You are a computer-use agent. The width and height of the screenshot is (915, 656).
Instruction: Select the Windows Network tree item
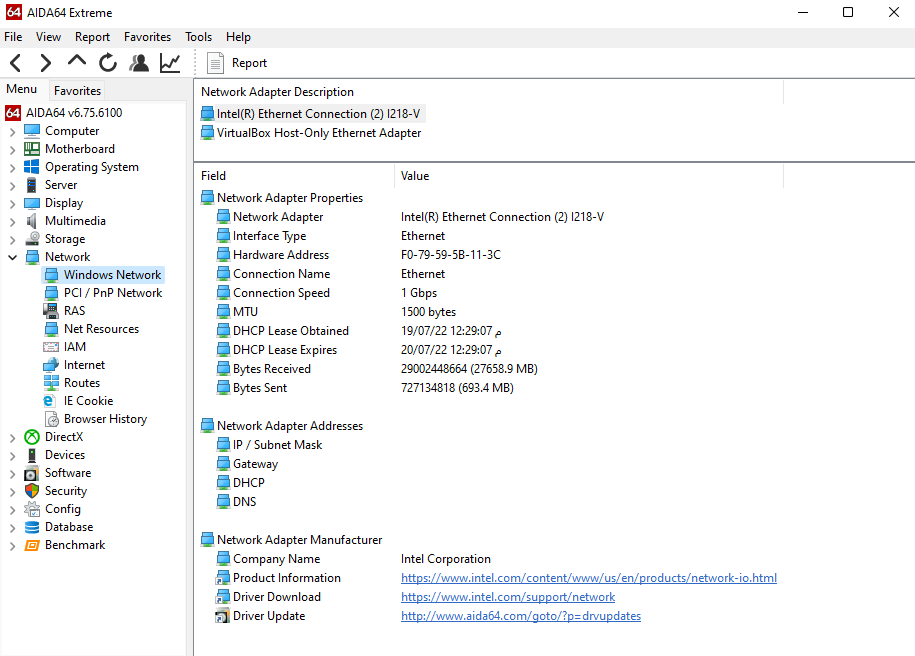click(x=112, y=275)
